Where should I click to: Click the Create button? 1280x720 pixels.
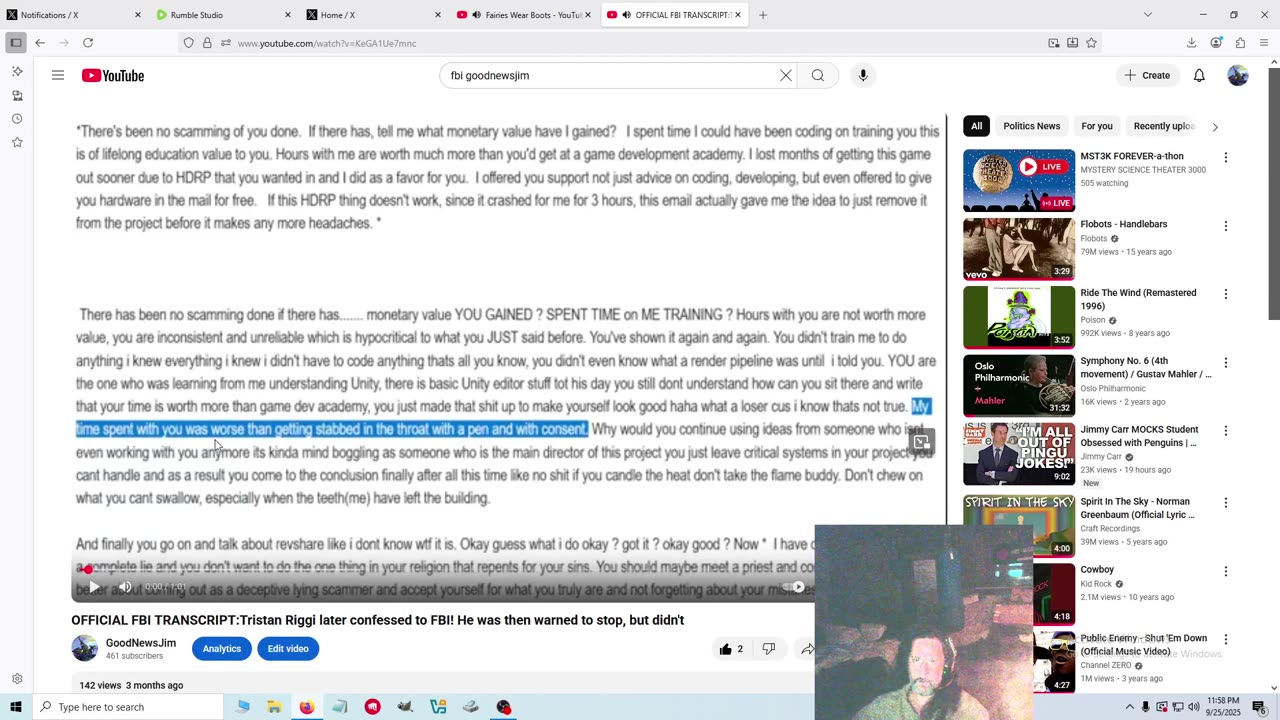1147,75
